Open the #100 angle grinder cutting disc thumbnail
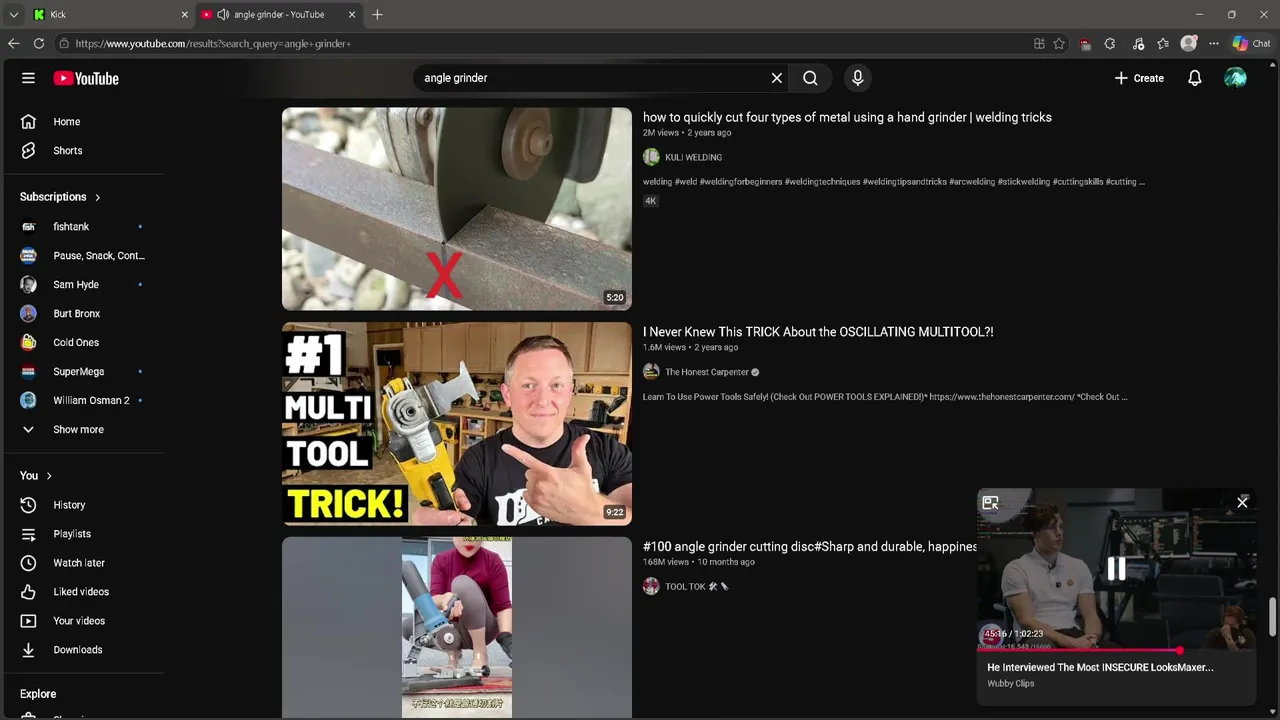The height and width of the screenshot is (720, 1280). tap(457, 628)
